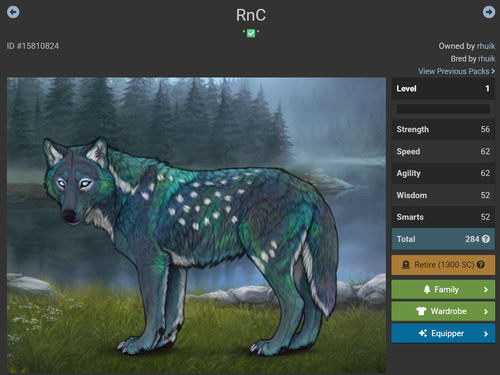The height and width of the screenshot is (375, 500).
Task: Click the Speed 62 stat row
Action: 443,151
